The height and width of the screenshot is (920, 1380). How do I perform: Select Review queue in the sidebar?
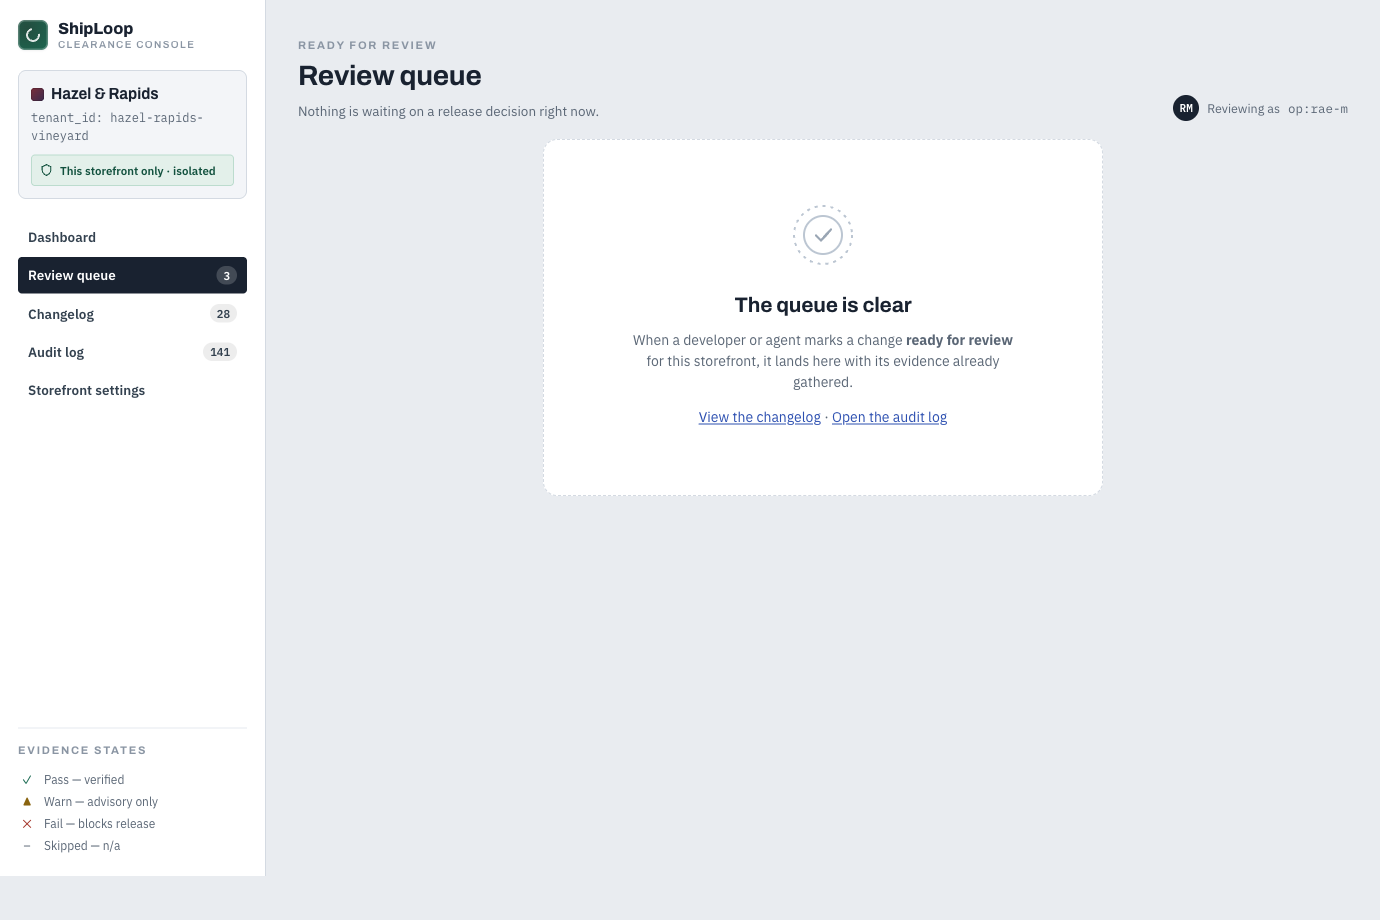(x=132, y=275)
